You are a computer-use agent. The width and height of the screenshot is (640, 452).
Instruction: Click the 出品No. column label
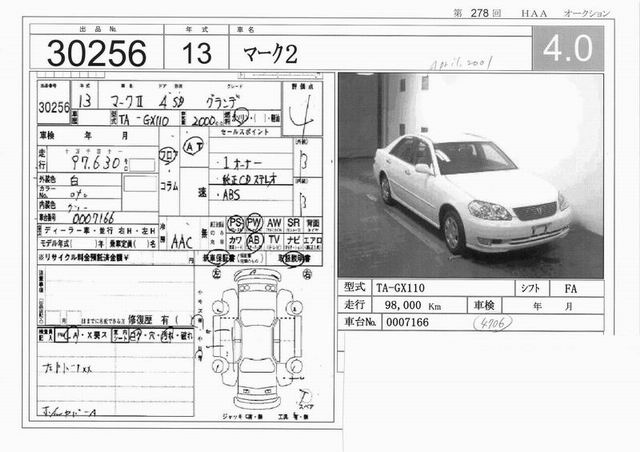click(98, 29)
